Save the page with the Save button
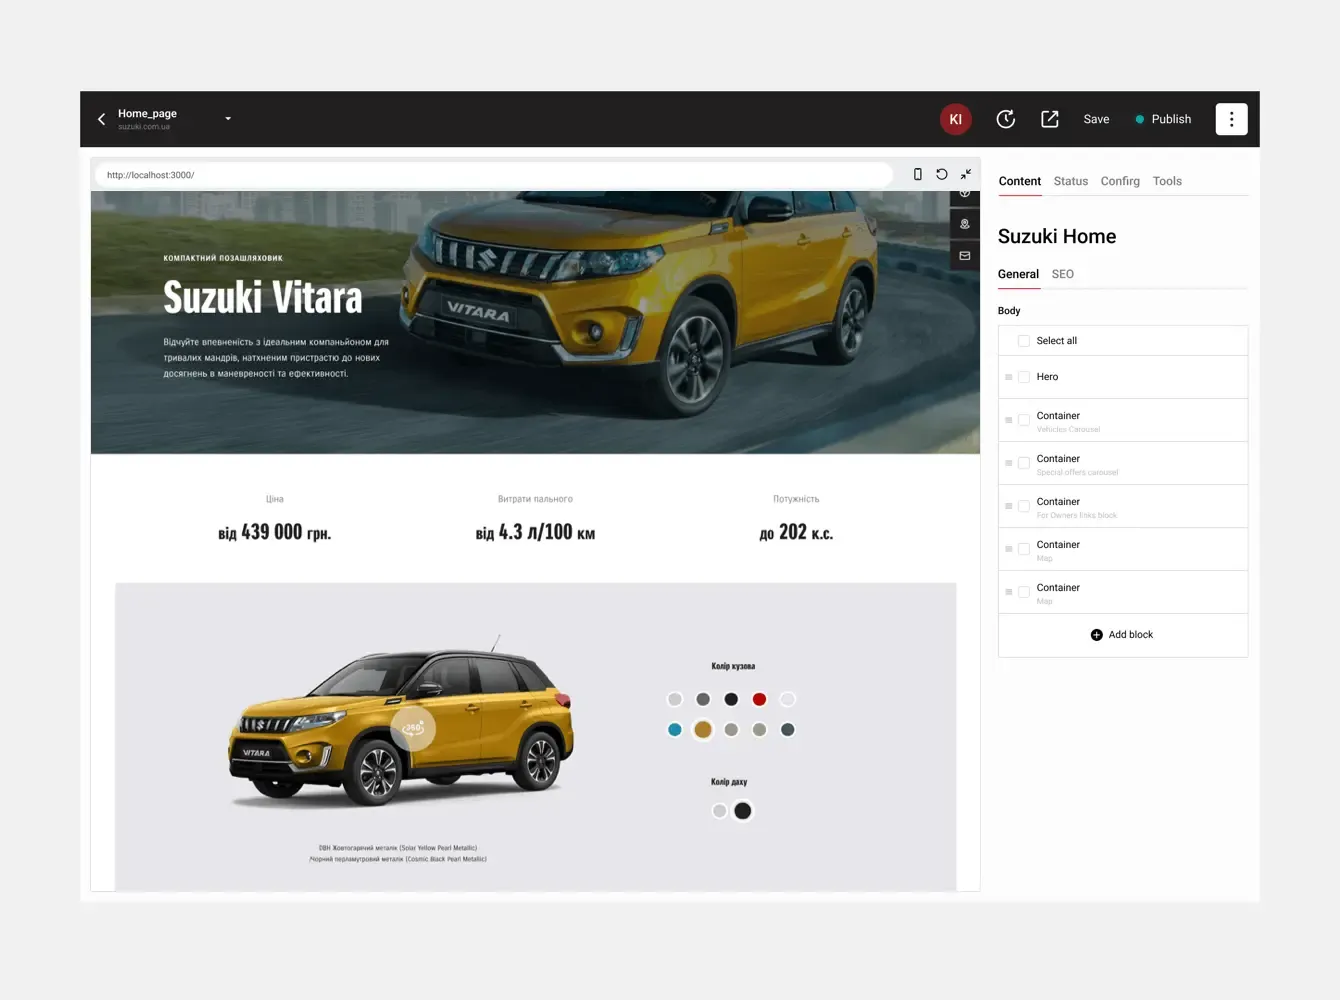Image resolution: width=1340 pixels, height=1000 pixels. [x=1096, y=119]
